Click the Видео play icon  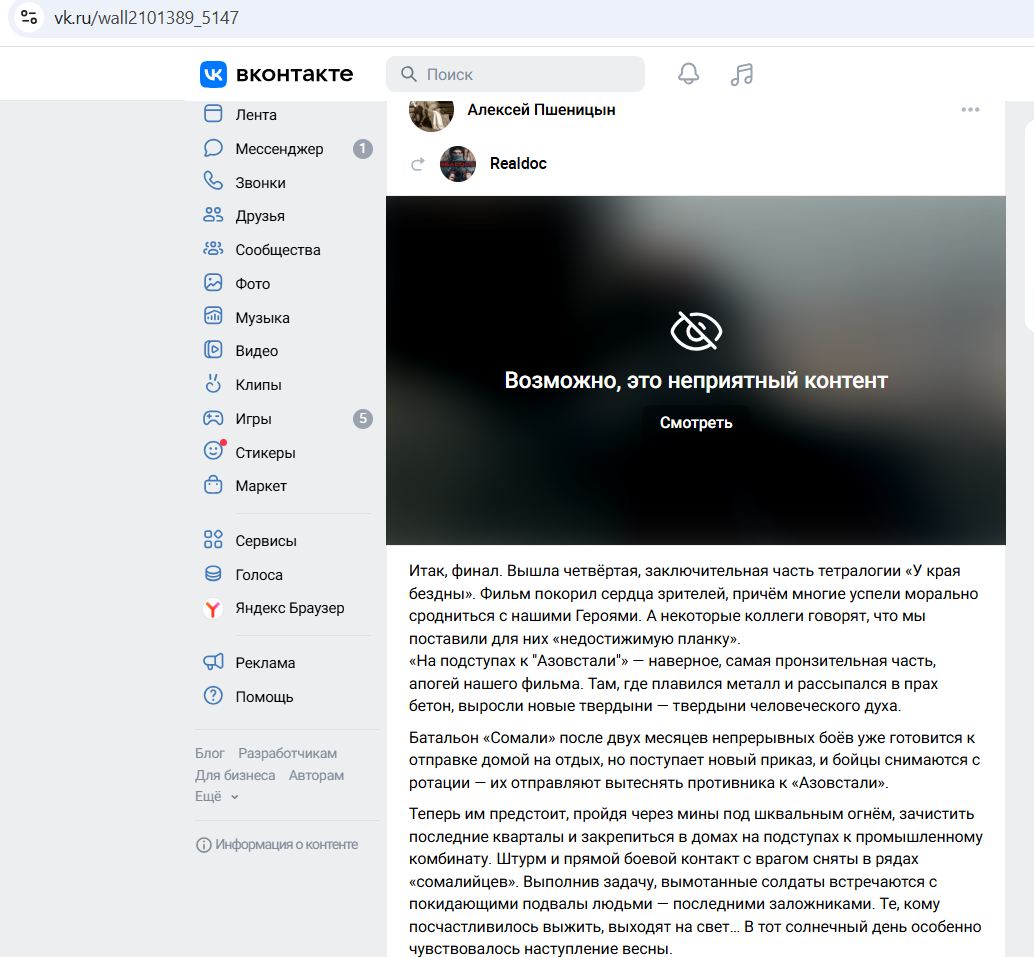click(213, 350)
